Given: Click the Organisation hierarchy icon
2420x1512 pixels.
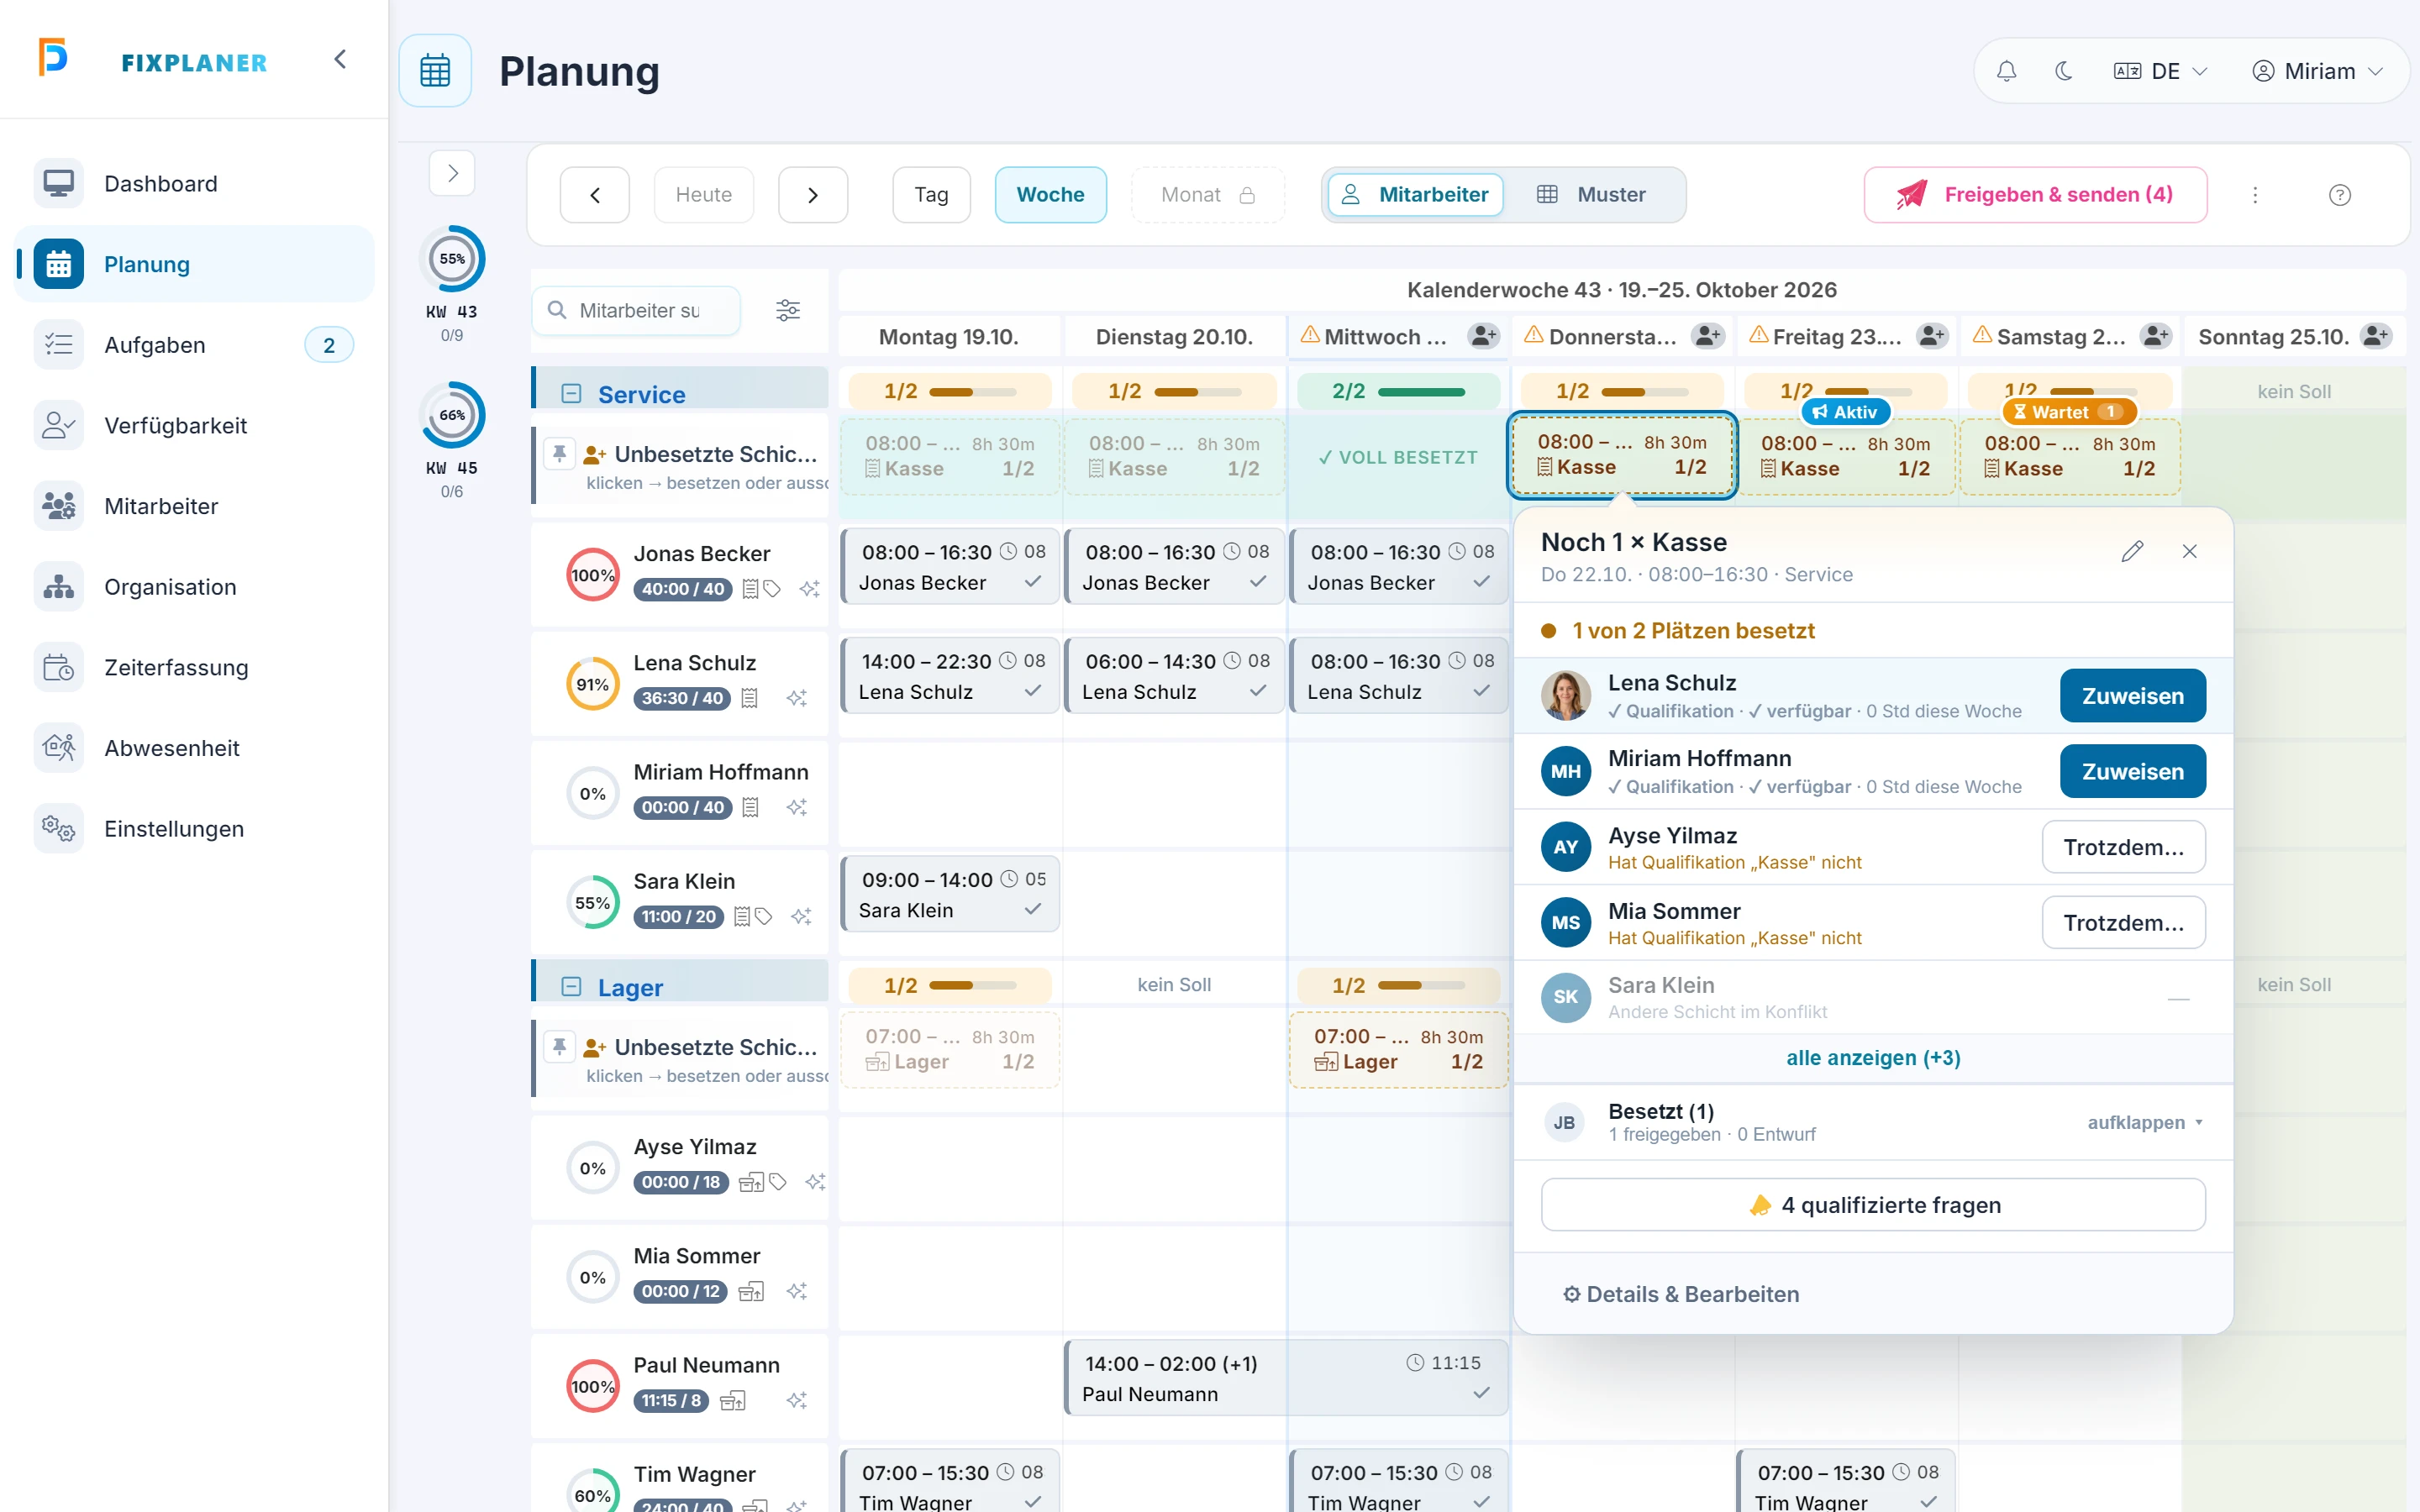Looking at the screenshot, I should click(x=58, y=587).
